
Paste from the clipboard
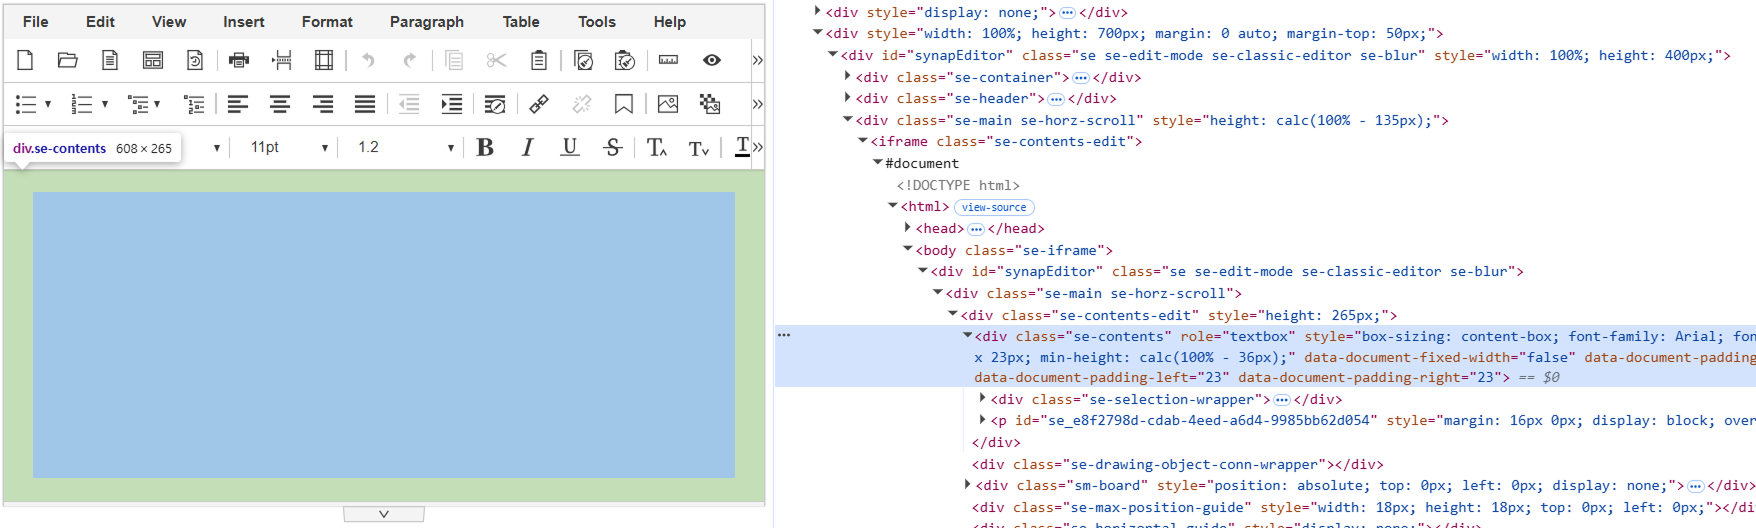538,60
